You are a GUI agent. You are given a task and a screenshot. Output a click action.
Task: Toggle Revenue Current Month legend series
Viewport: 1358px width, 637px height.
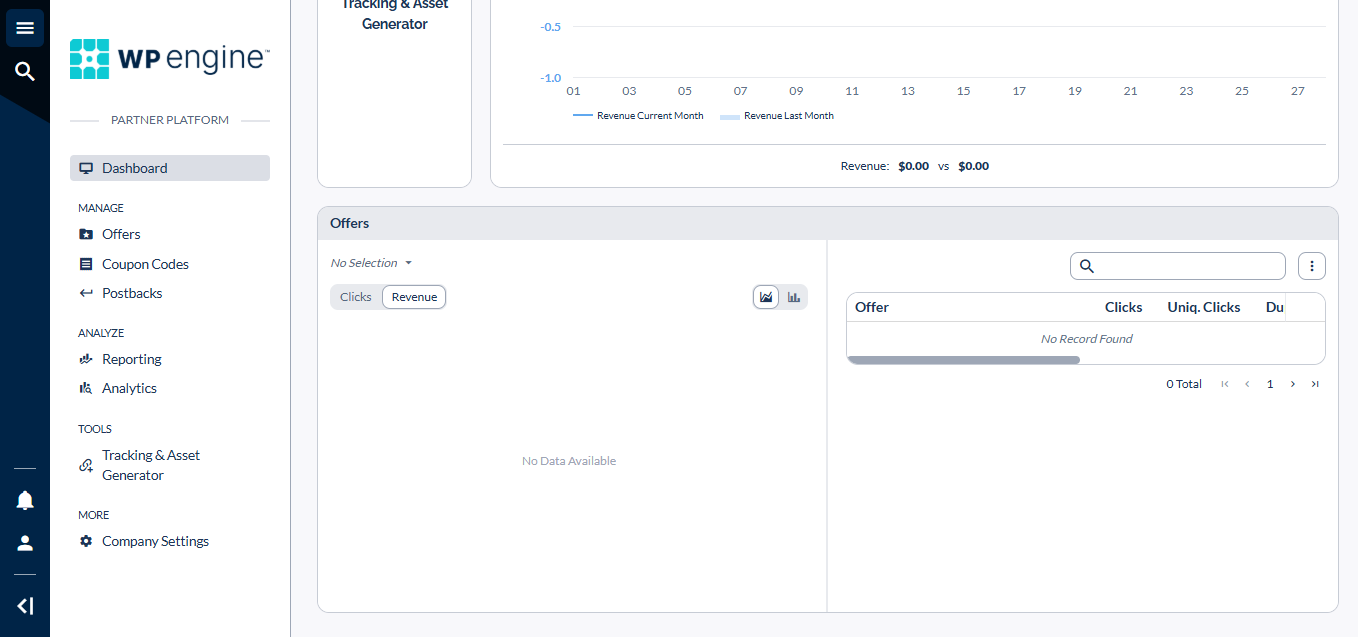click(638, 116)
